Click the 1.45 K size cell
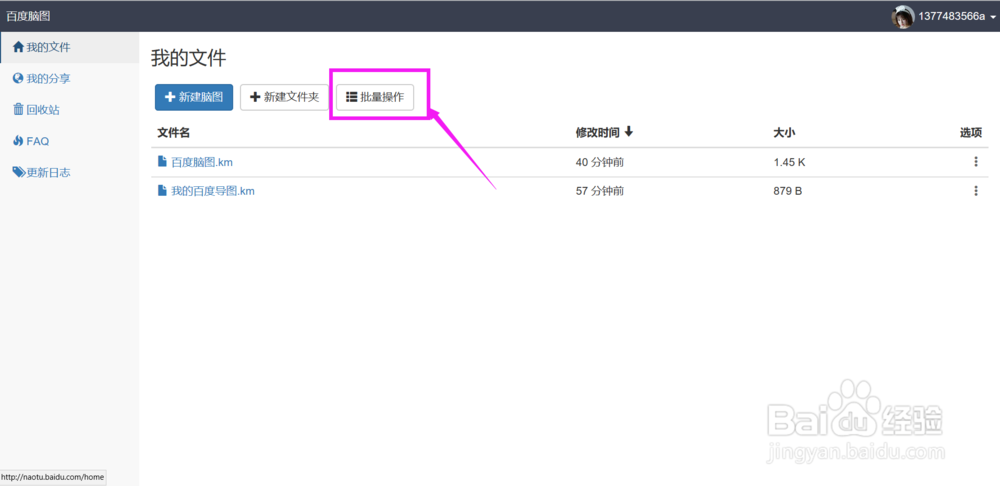Viewport: 1000px width, 486px height. (x=790, y=163)
